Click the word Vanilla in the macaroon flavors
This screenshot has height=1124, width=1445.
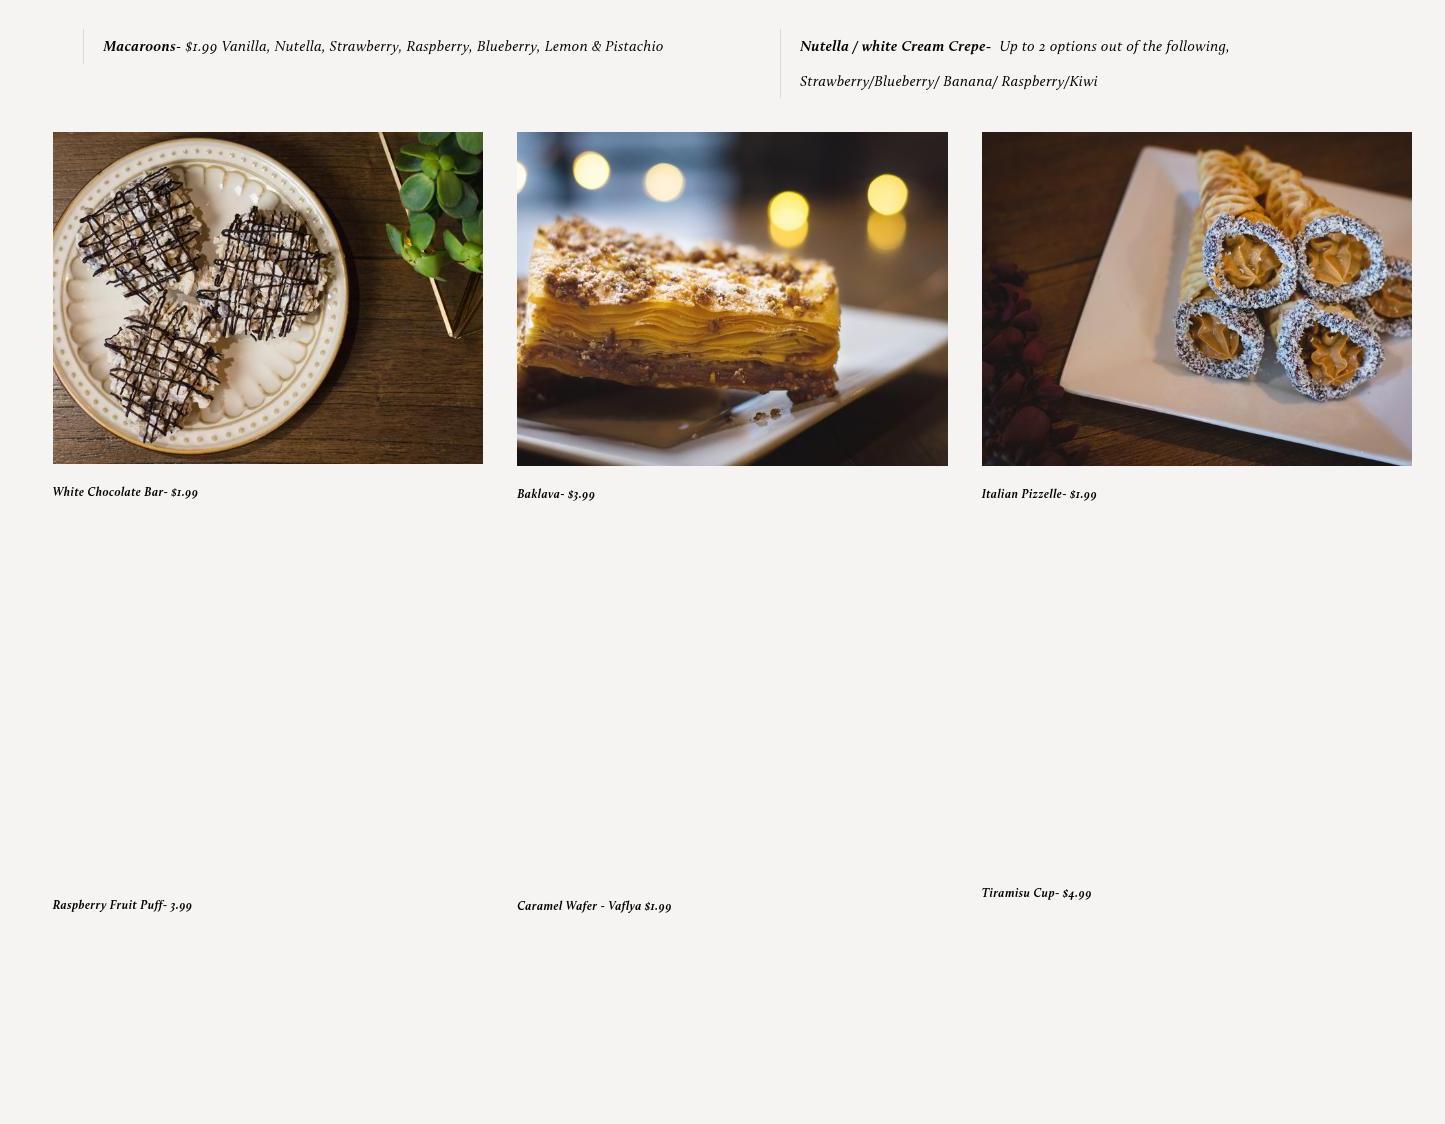[244, 46]
